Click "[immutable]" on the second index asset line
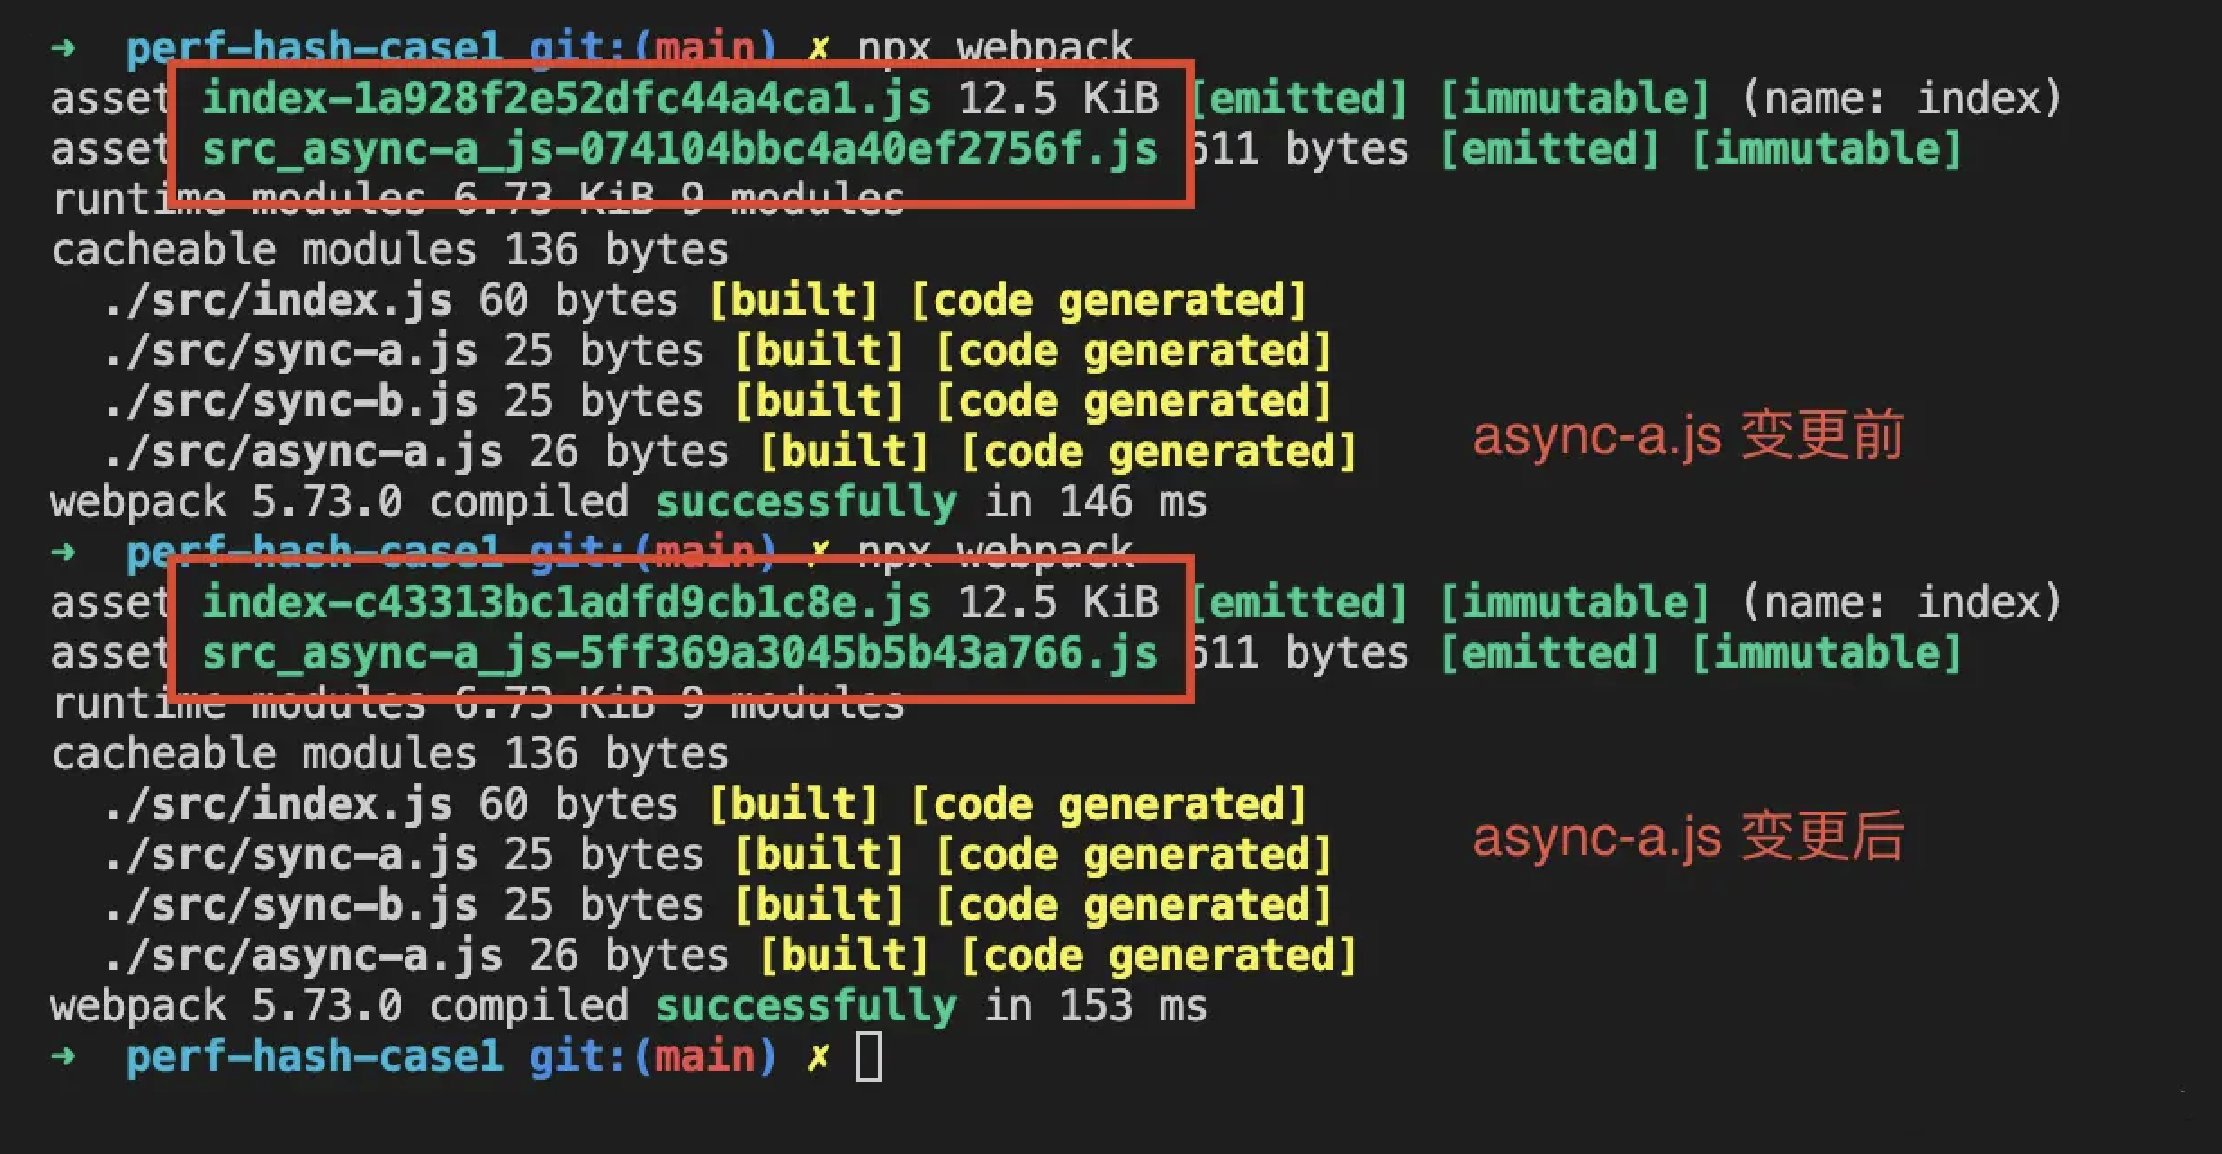Screen dimensions: 2222x1154 [1575, 602]
